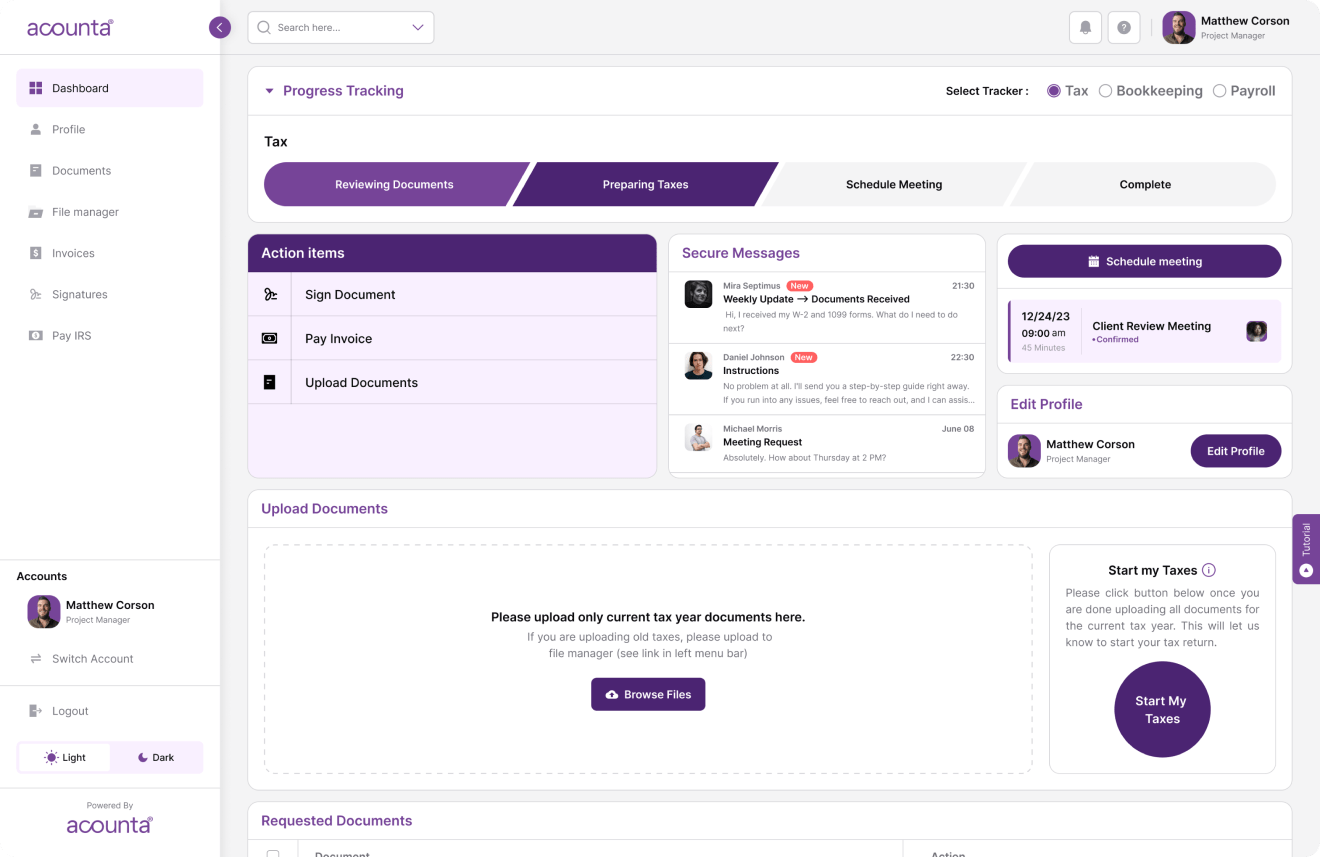Tick the Requested Documents header checkbox
Screen dimensions: 1320x857
point(273,854)
